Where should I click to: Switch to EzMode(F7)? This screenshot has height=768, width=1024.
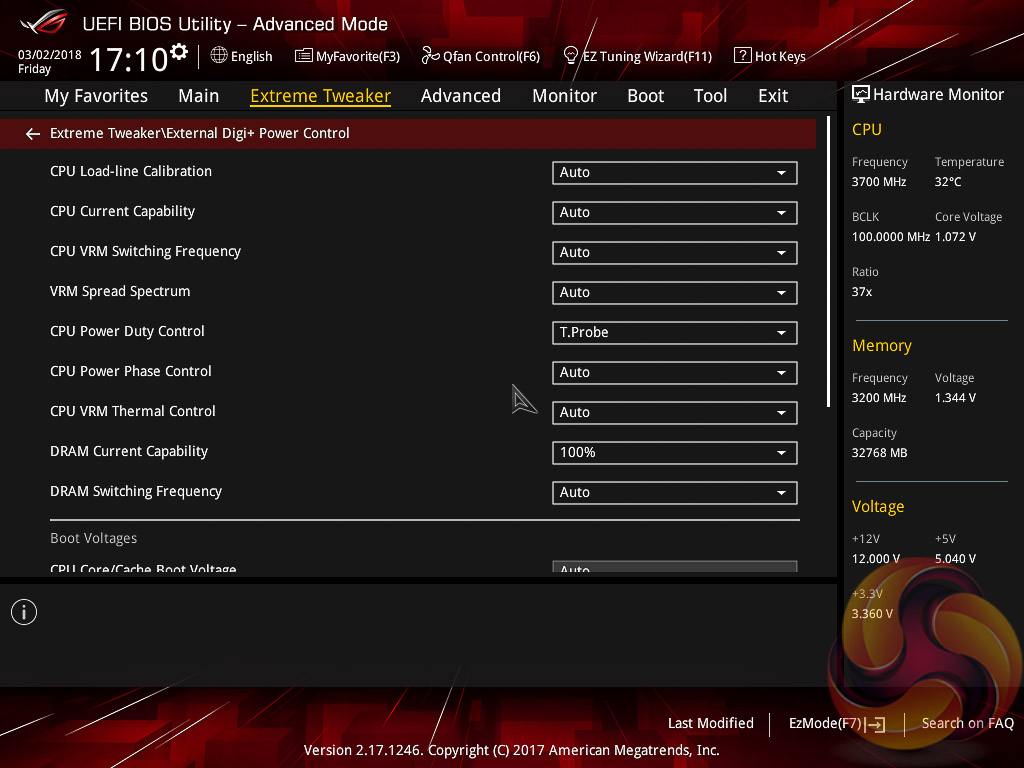(x=825, y=724)
